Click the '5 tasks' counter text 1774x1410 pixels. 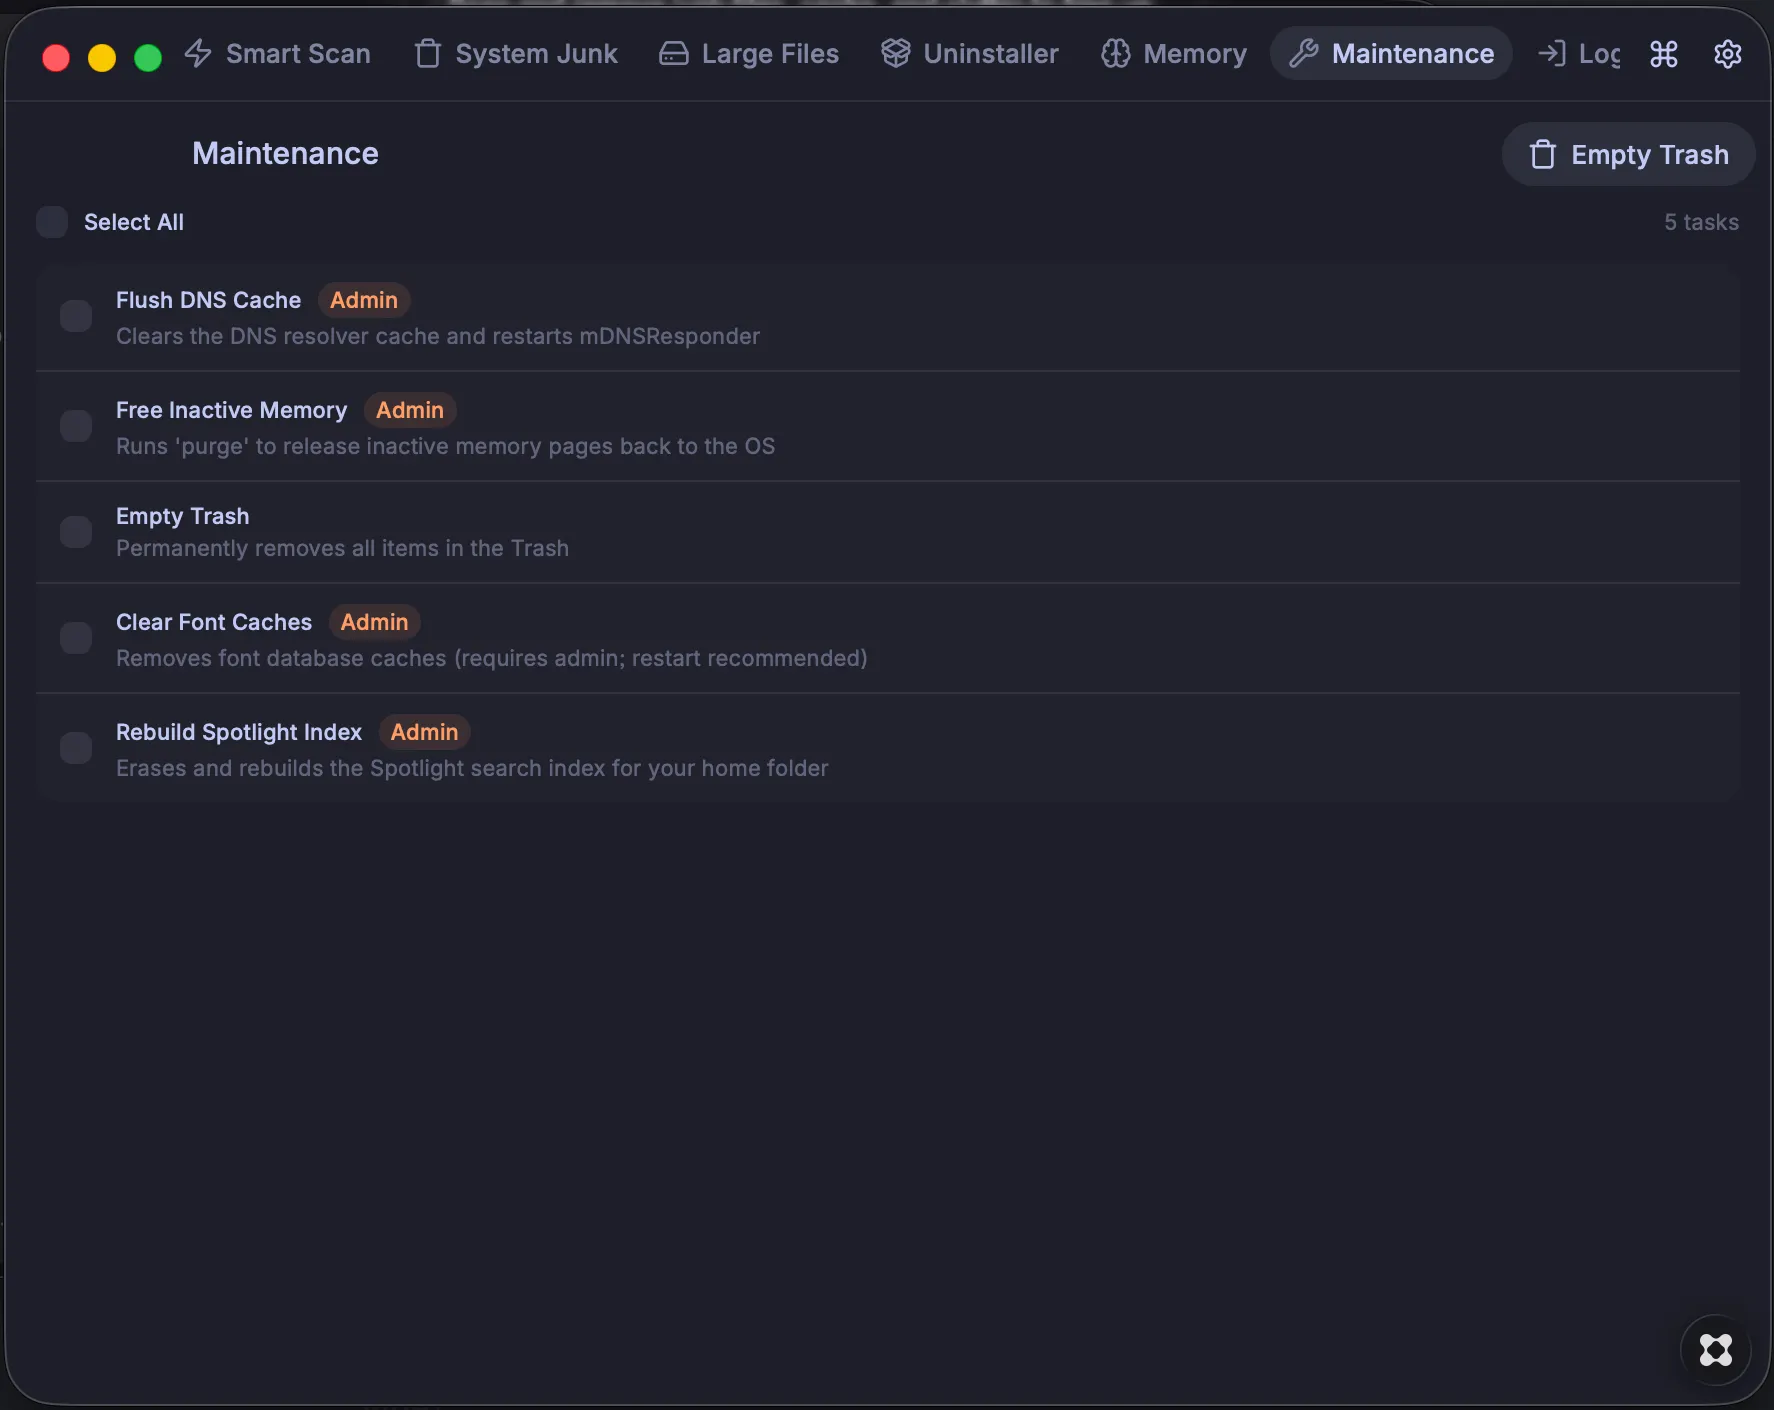[x=1701, y=222]
